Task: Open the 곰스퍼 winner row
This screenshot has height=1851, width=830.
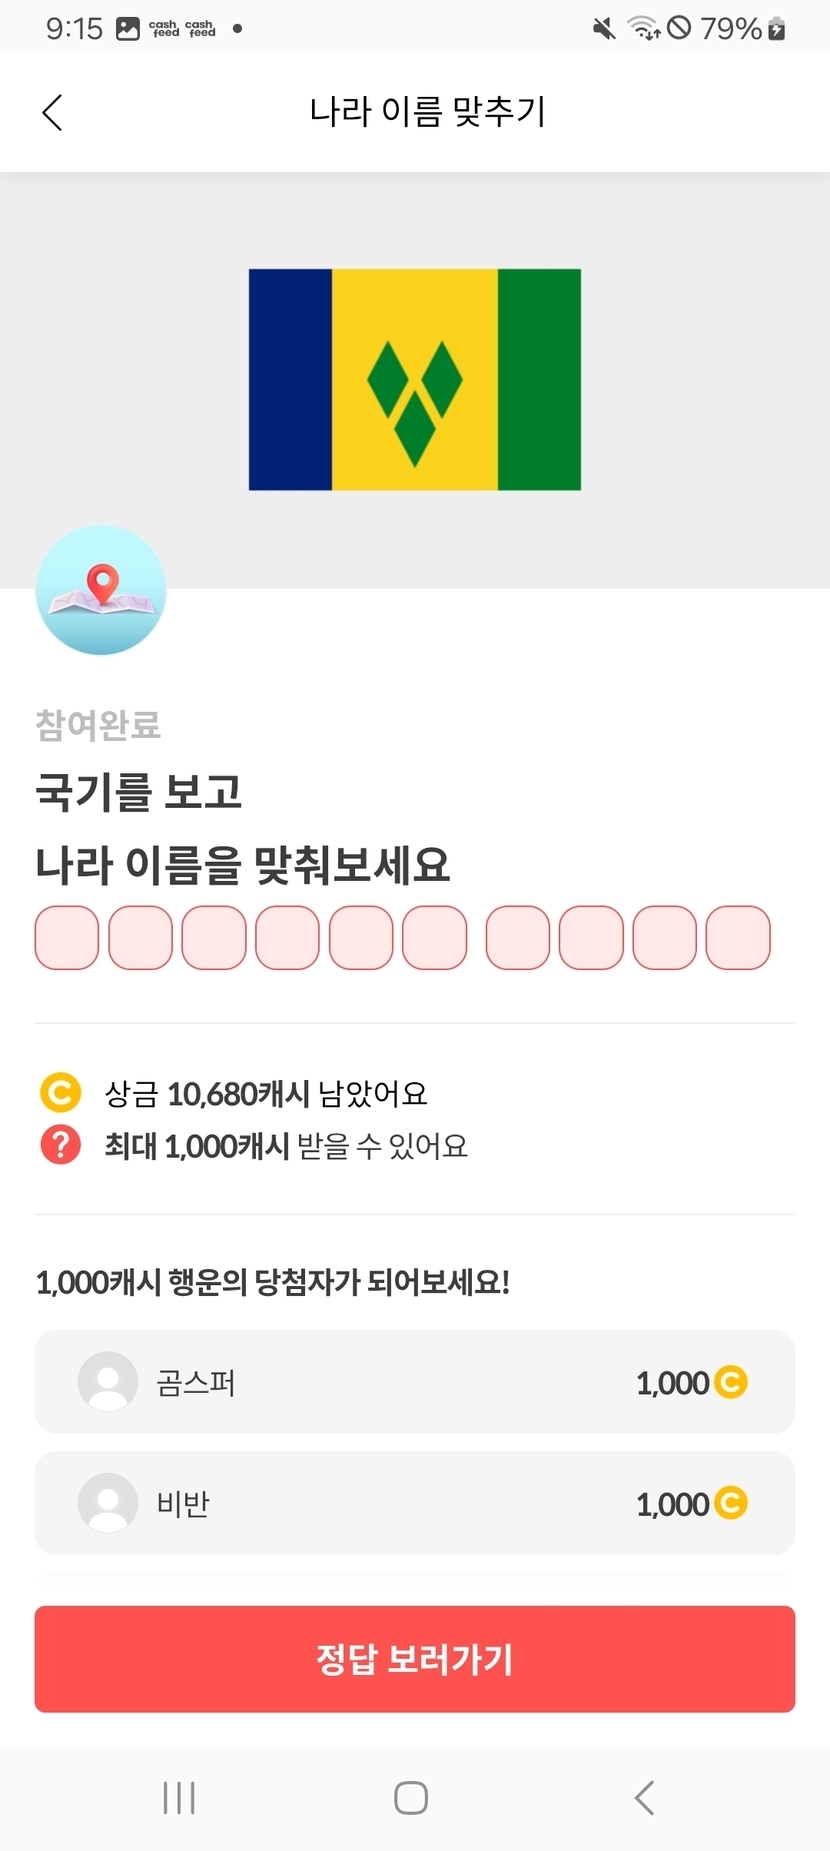Action: pos(415,1382)
